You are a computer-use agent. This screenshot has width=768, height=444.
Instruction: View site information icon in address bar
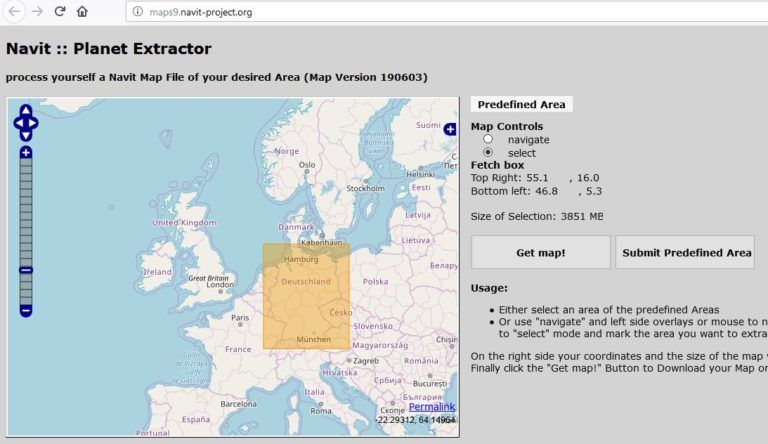[x=138, y=12]
